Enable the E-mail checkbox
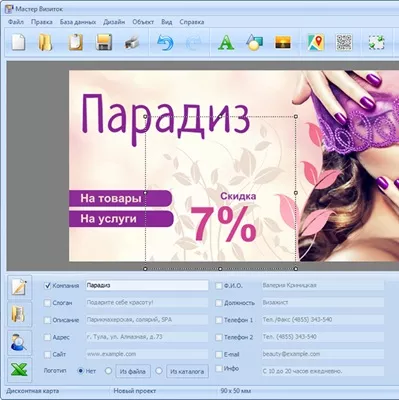399x400 pixels. pos(219,354)
